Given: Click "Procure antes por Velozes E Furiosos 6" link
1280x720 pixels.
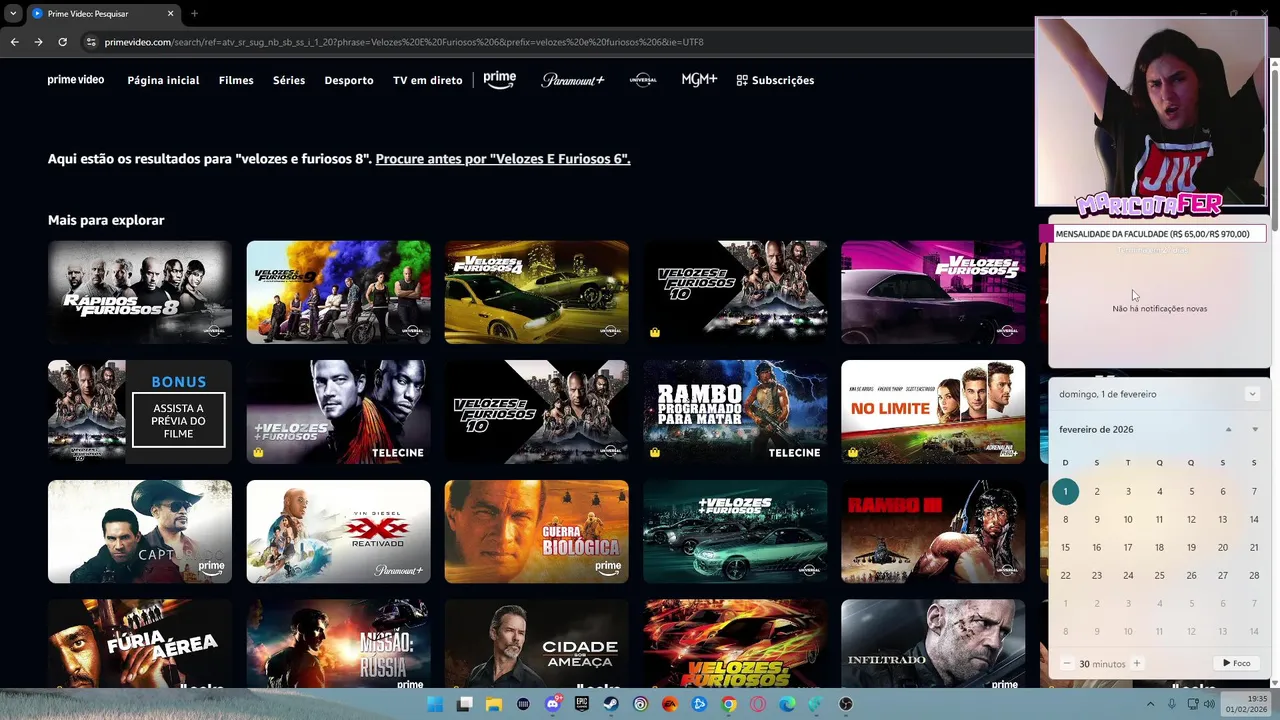Looking at the screenshot, I should [x=503, y=159].
